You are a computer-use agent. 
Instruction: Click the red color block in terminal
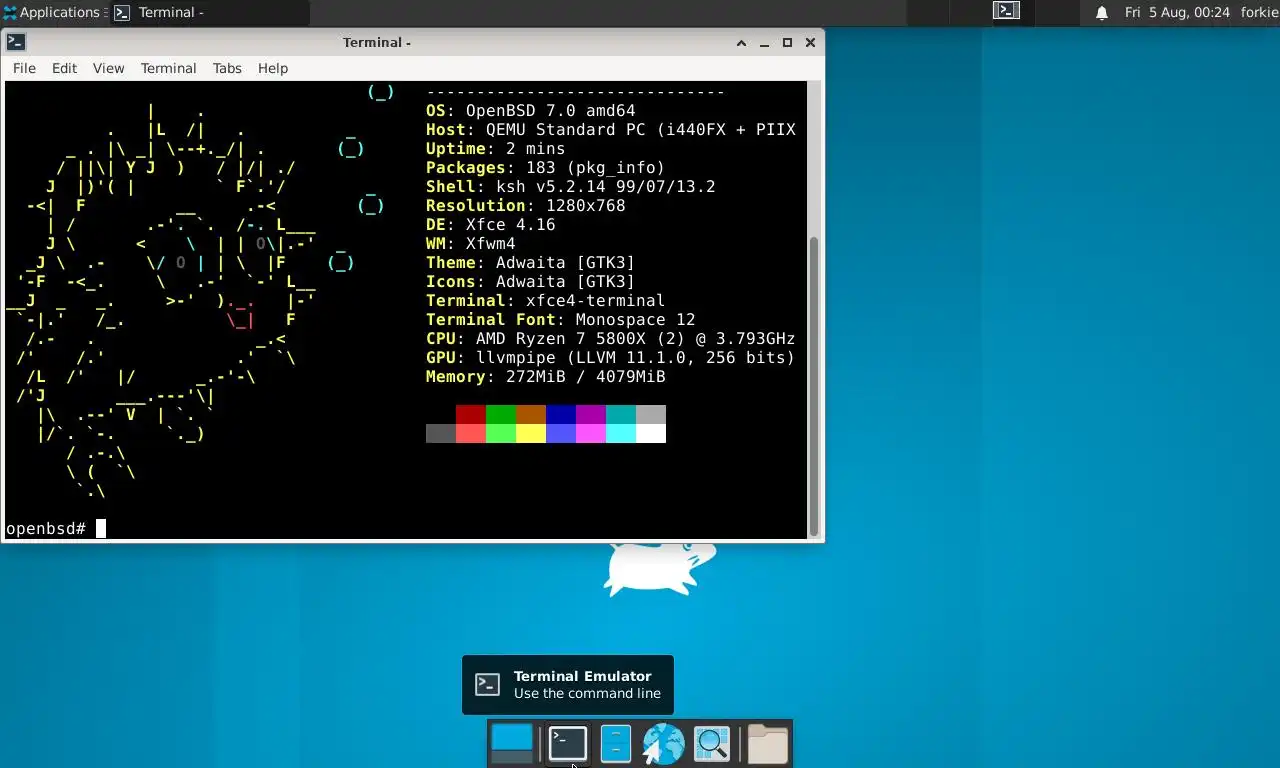click(x=471, y=414)
